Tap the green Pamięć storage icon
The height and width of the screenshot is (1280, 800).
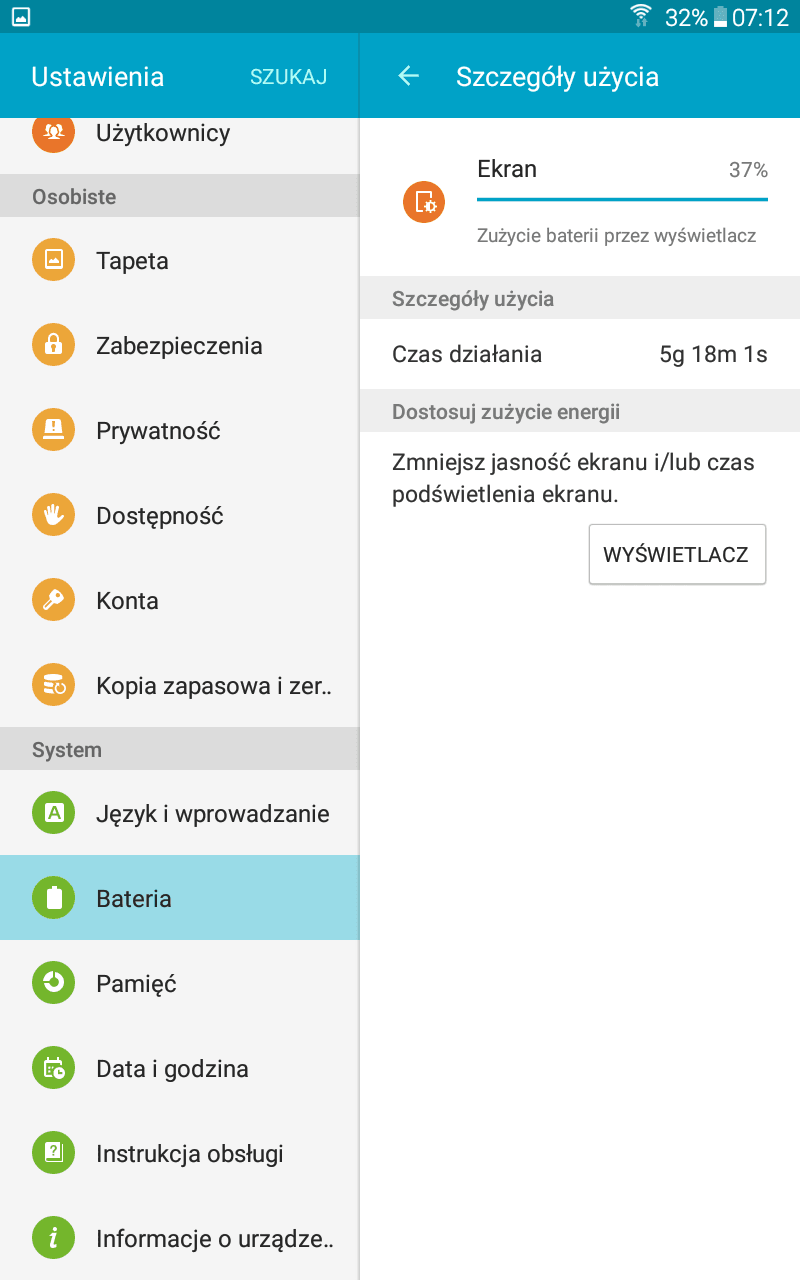54,983
